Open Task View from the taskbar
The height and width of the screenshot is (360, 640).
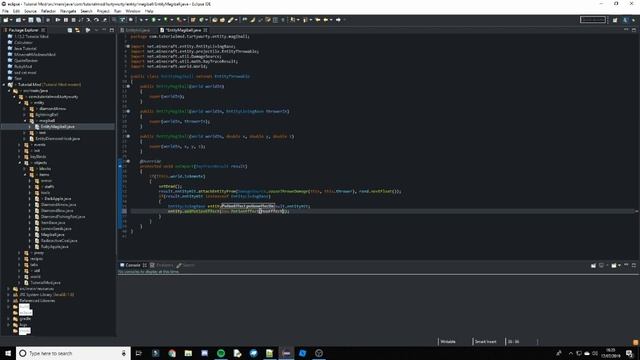pyautogui.click(x=138, y=353)
